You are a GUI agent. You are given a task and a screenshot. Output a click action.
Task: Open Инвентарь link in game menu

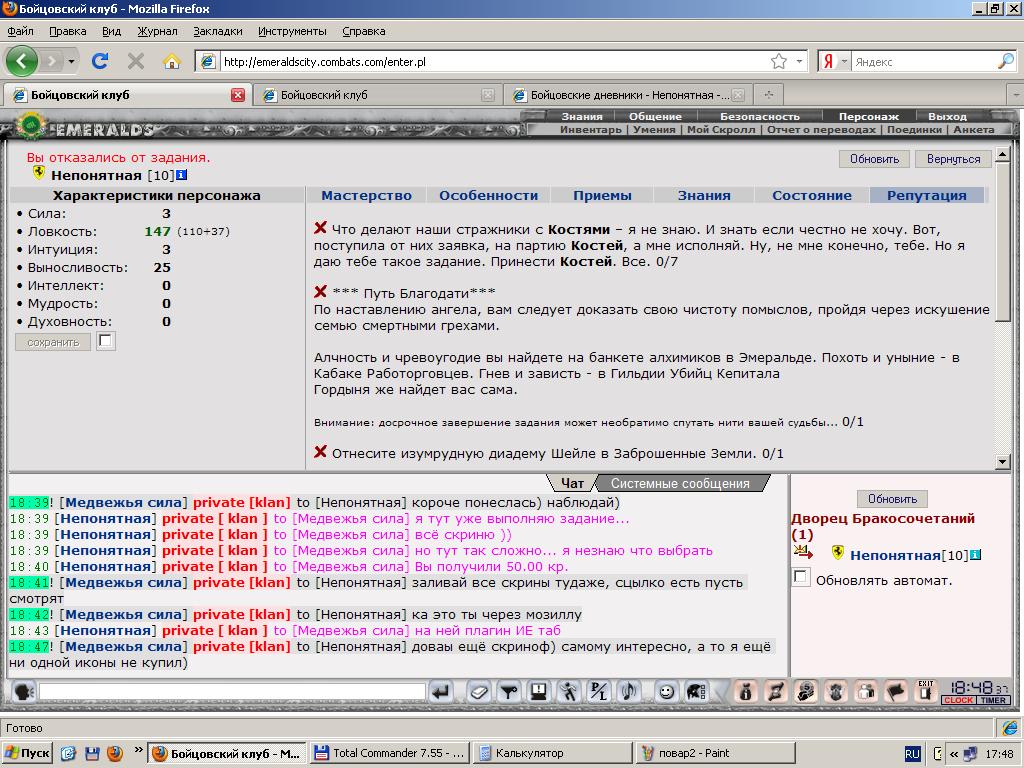[590, 129]
